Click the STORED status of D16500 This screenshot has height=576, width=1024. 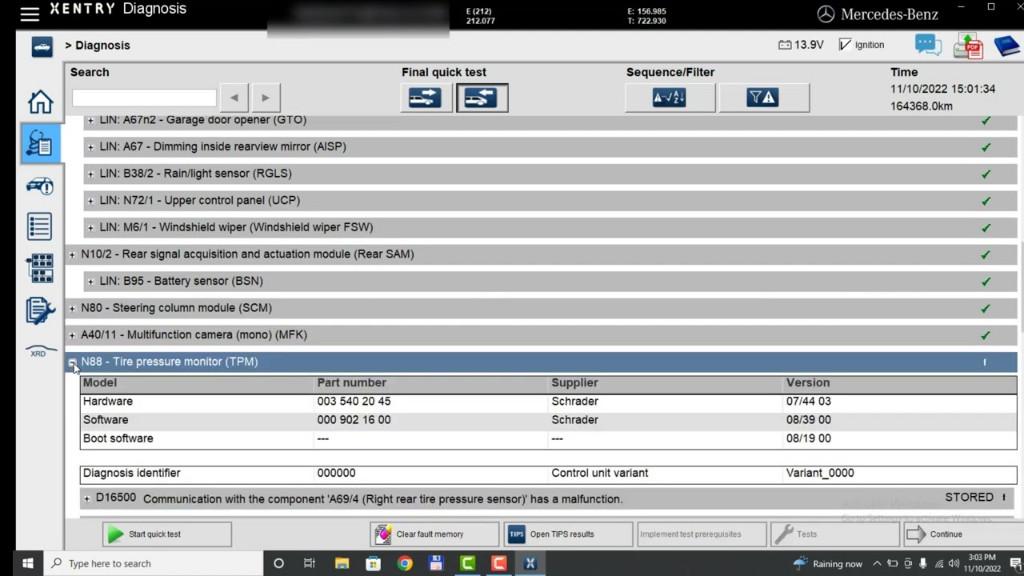[968, 498]
